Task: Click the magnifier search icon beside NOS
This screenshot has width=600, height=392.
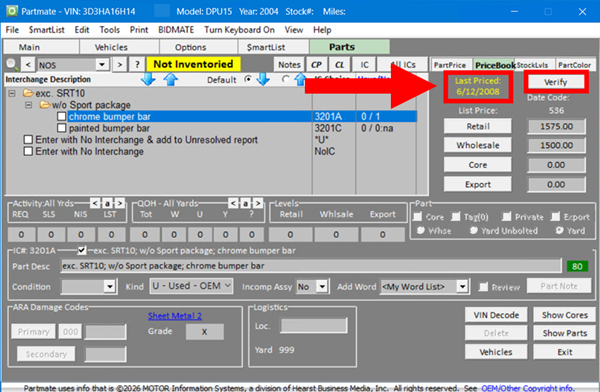Action: 12,64
